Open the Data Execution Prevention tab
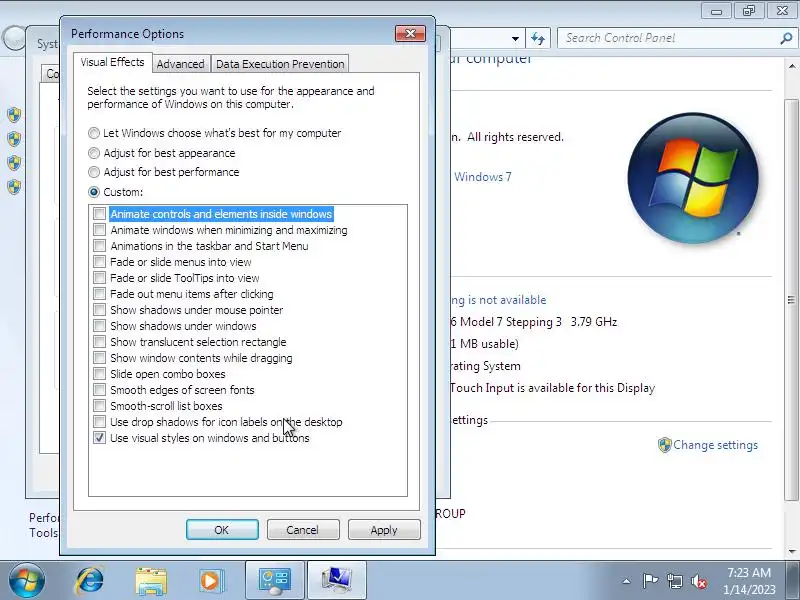Viewport: 800px width, 600px height. click(x=280, y=64)
